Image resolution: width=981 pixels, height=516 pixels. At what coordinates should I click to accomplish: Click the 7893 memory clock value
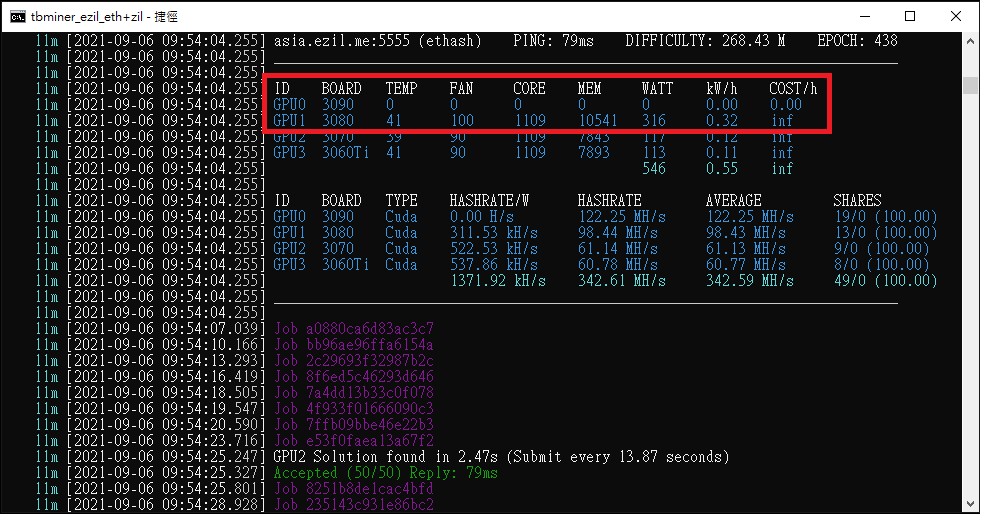click(x=593, y=153)
